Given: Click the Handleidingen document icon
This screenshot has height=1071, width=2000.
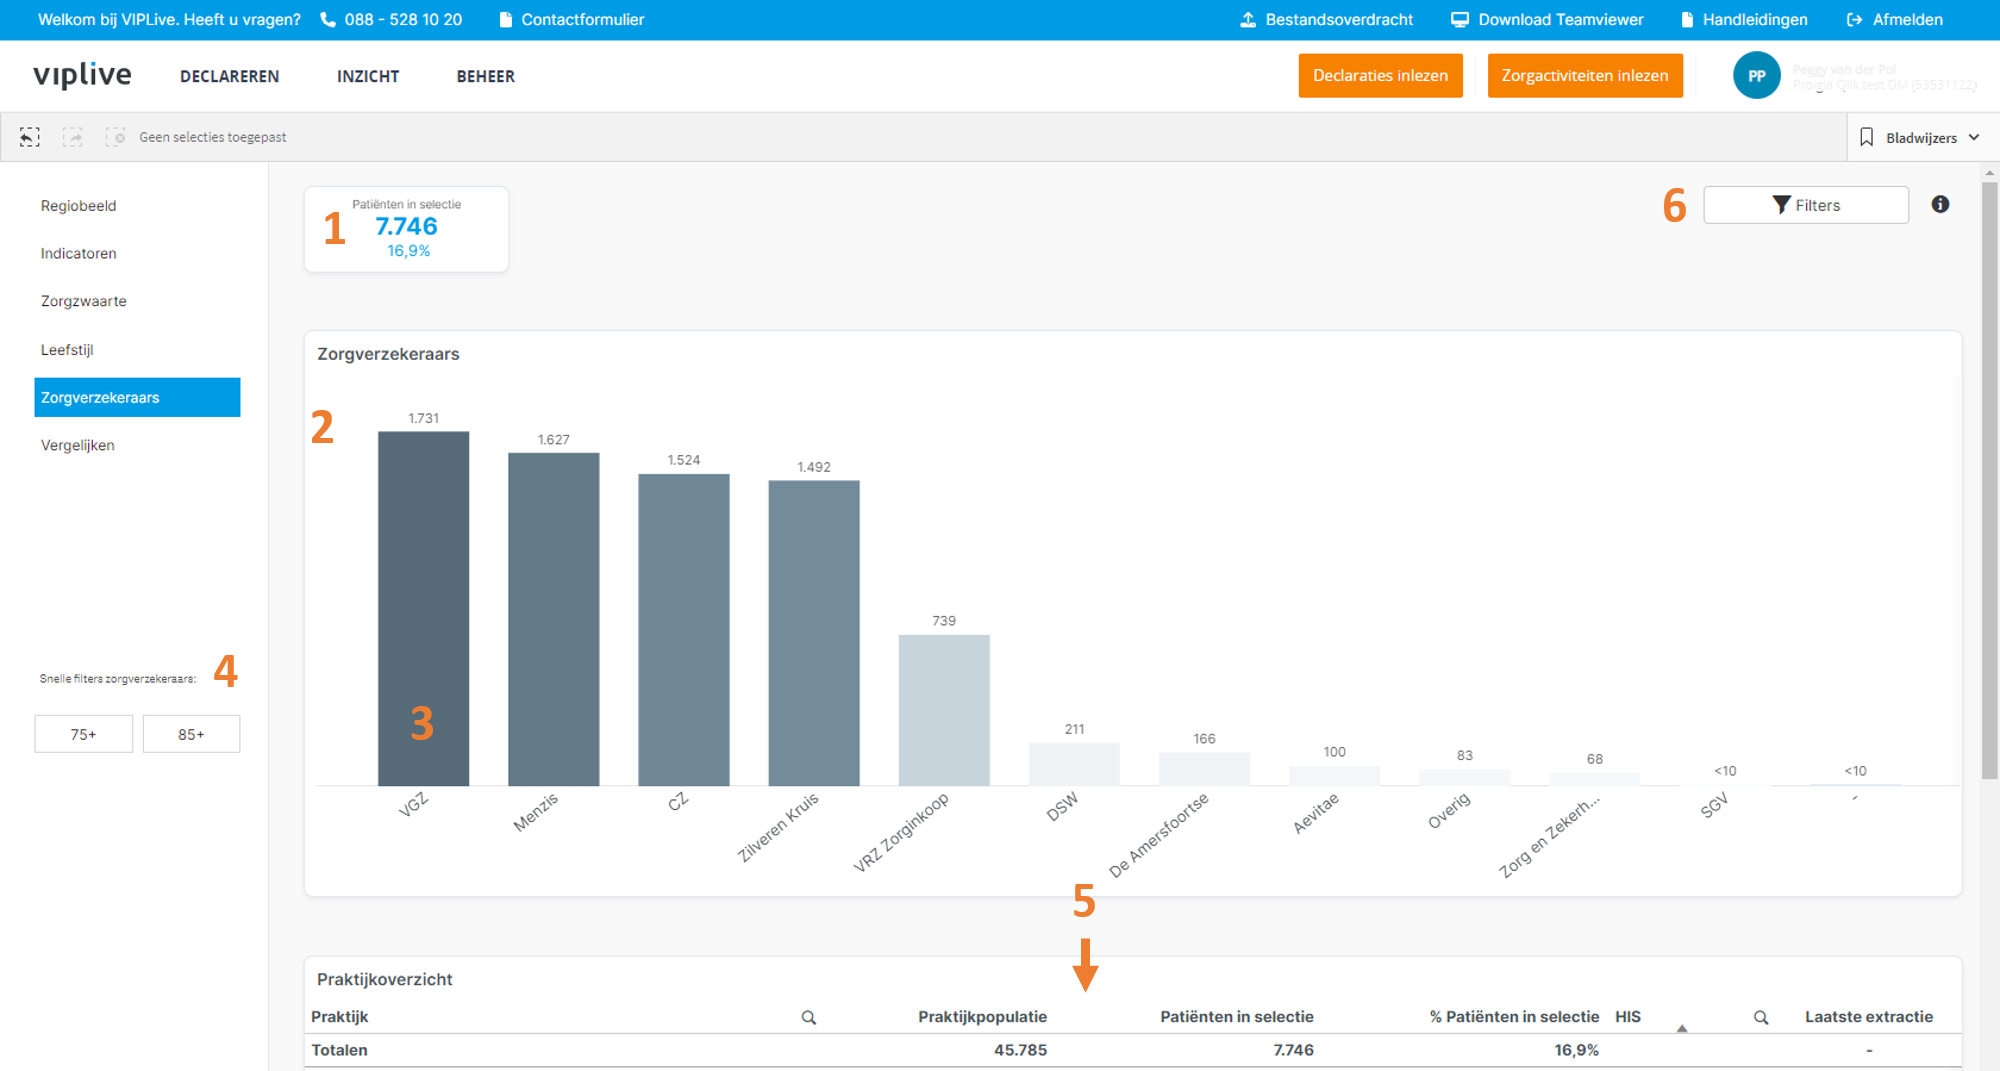Looking at the screenshot, I should tap(1687, 20).
